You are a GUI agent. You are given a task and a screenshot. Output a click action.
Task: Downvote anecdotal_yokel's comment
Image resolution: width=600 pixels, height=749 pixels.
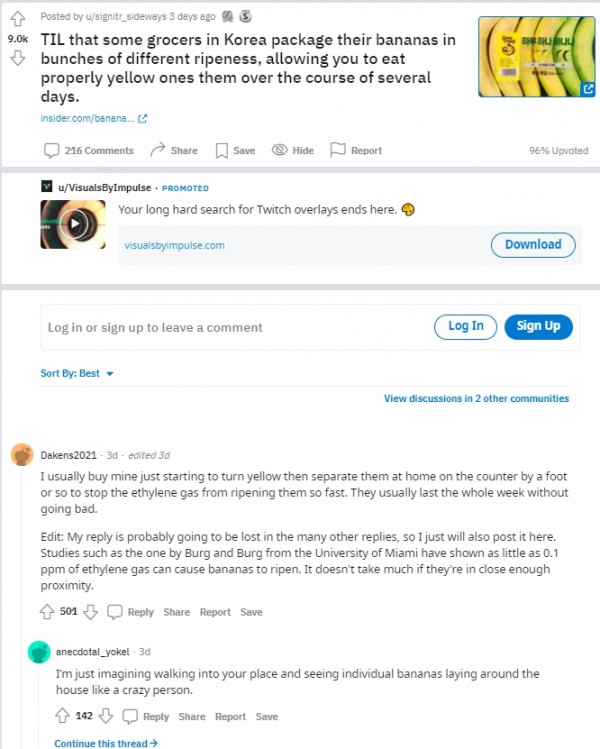[x=106, y=716]
